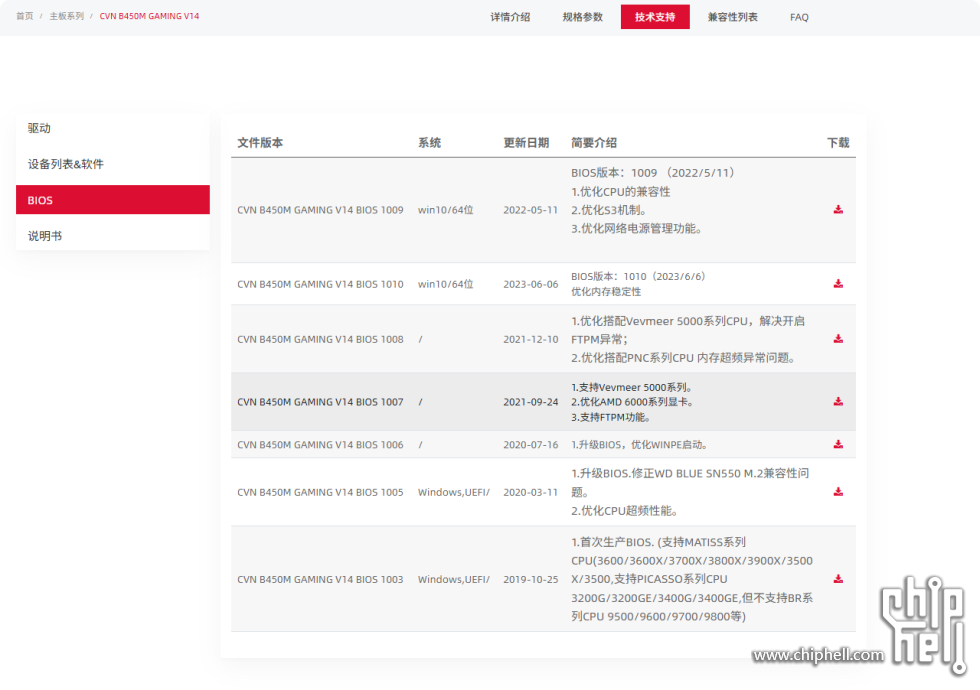The width and height of the screenshot is (980, 690).
Task: Click the 系统 column header
Action: 429,142
